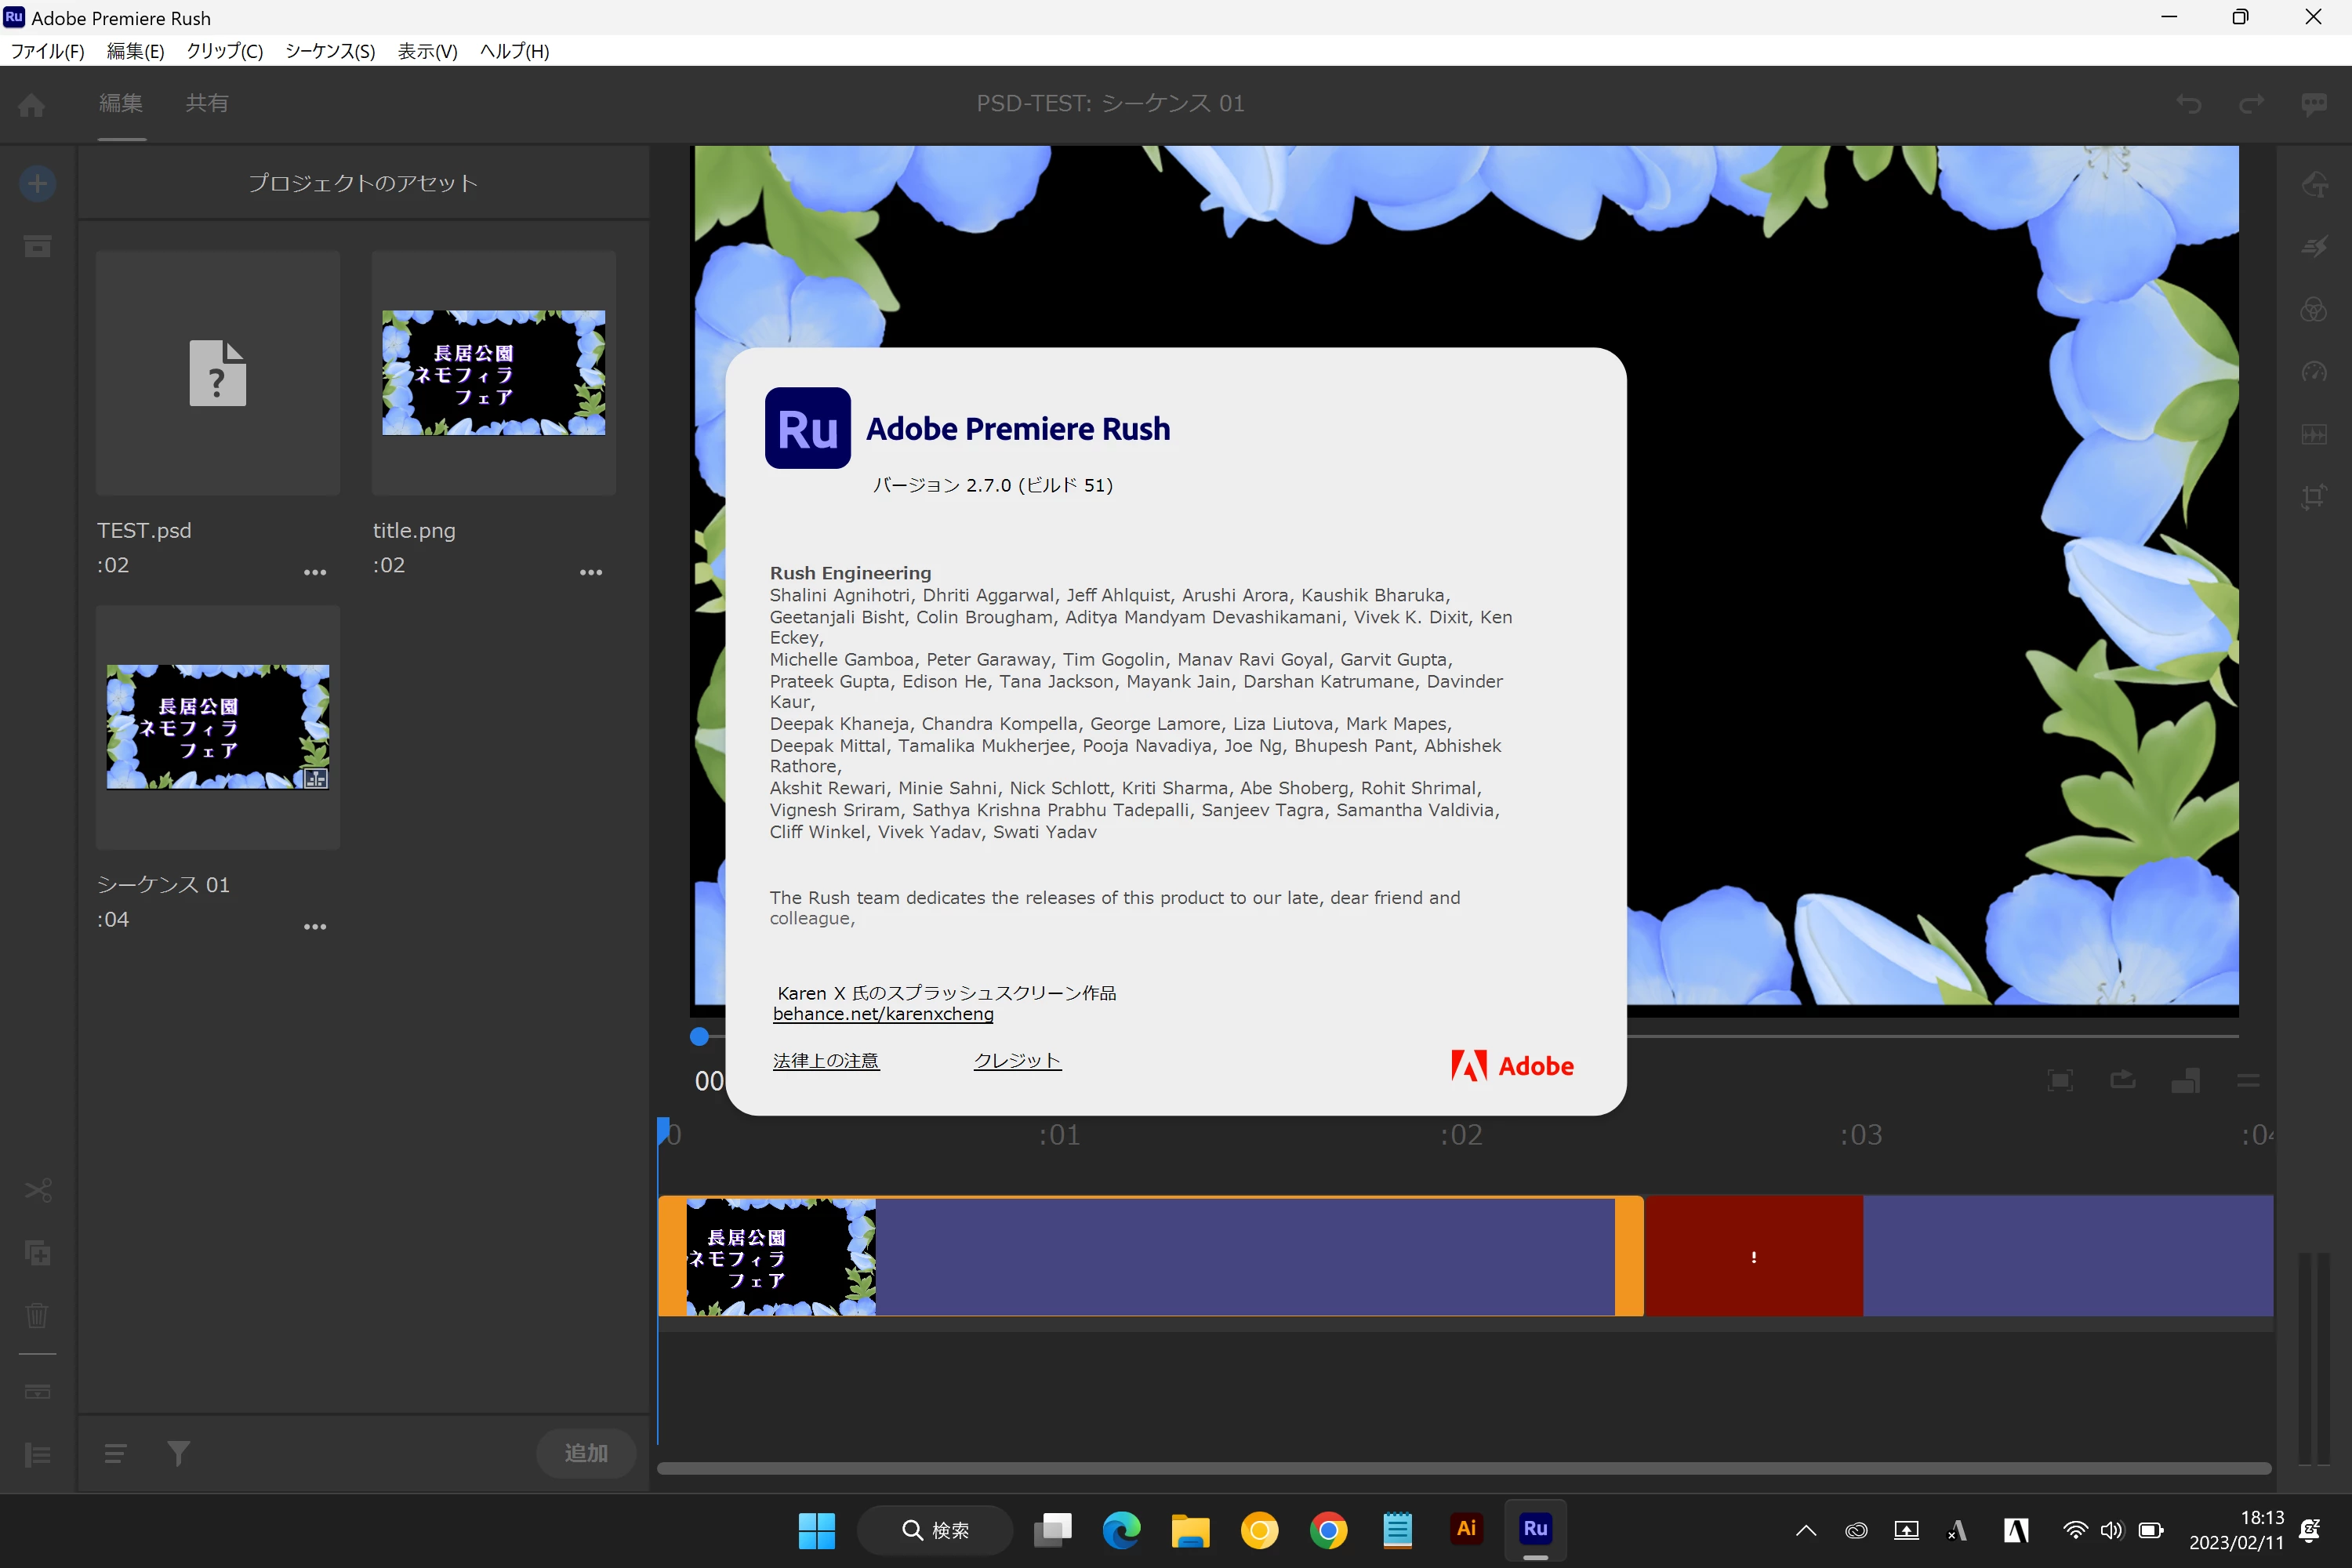Click the Home icon
Screen dimensions: 2352x1568
click(31, 104)
